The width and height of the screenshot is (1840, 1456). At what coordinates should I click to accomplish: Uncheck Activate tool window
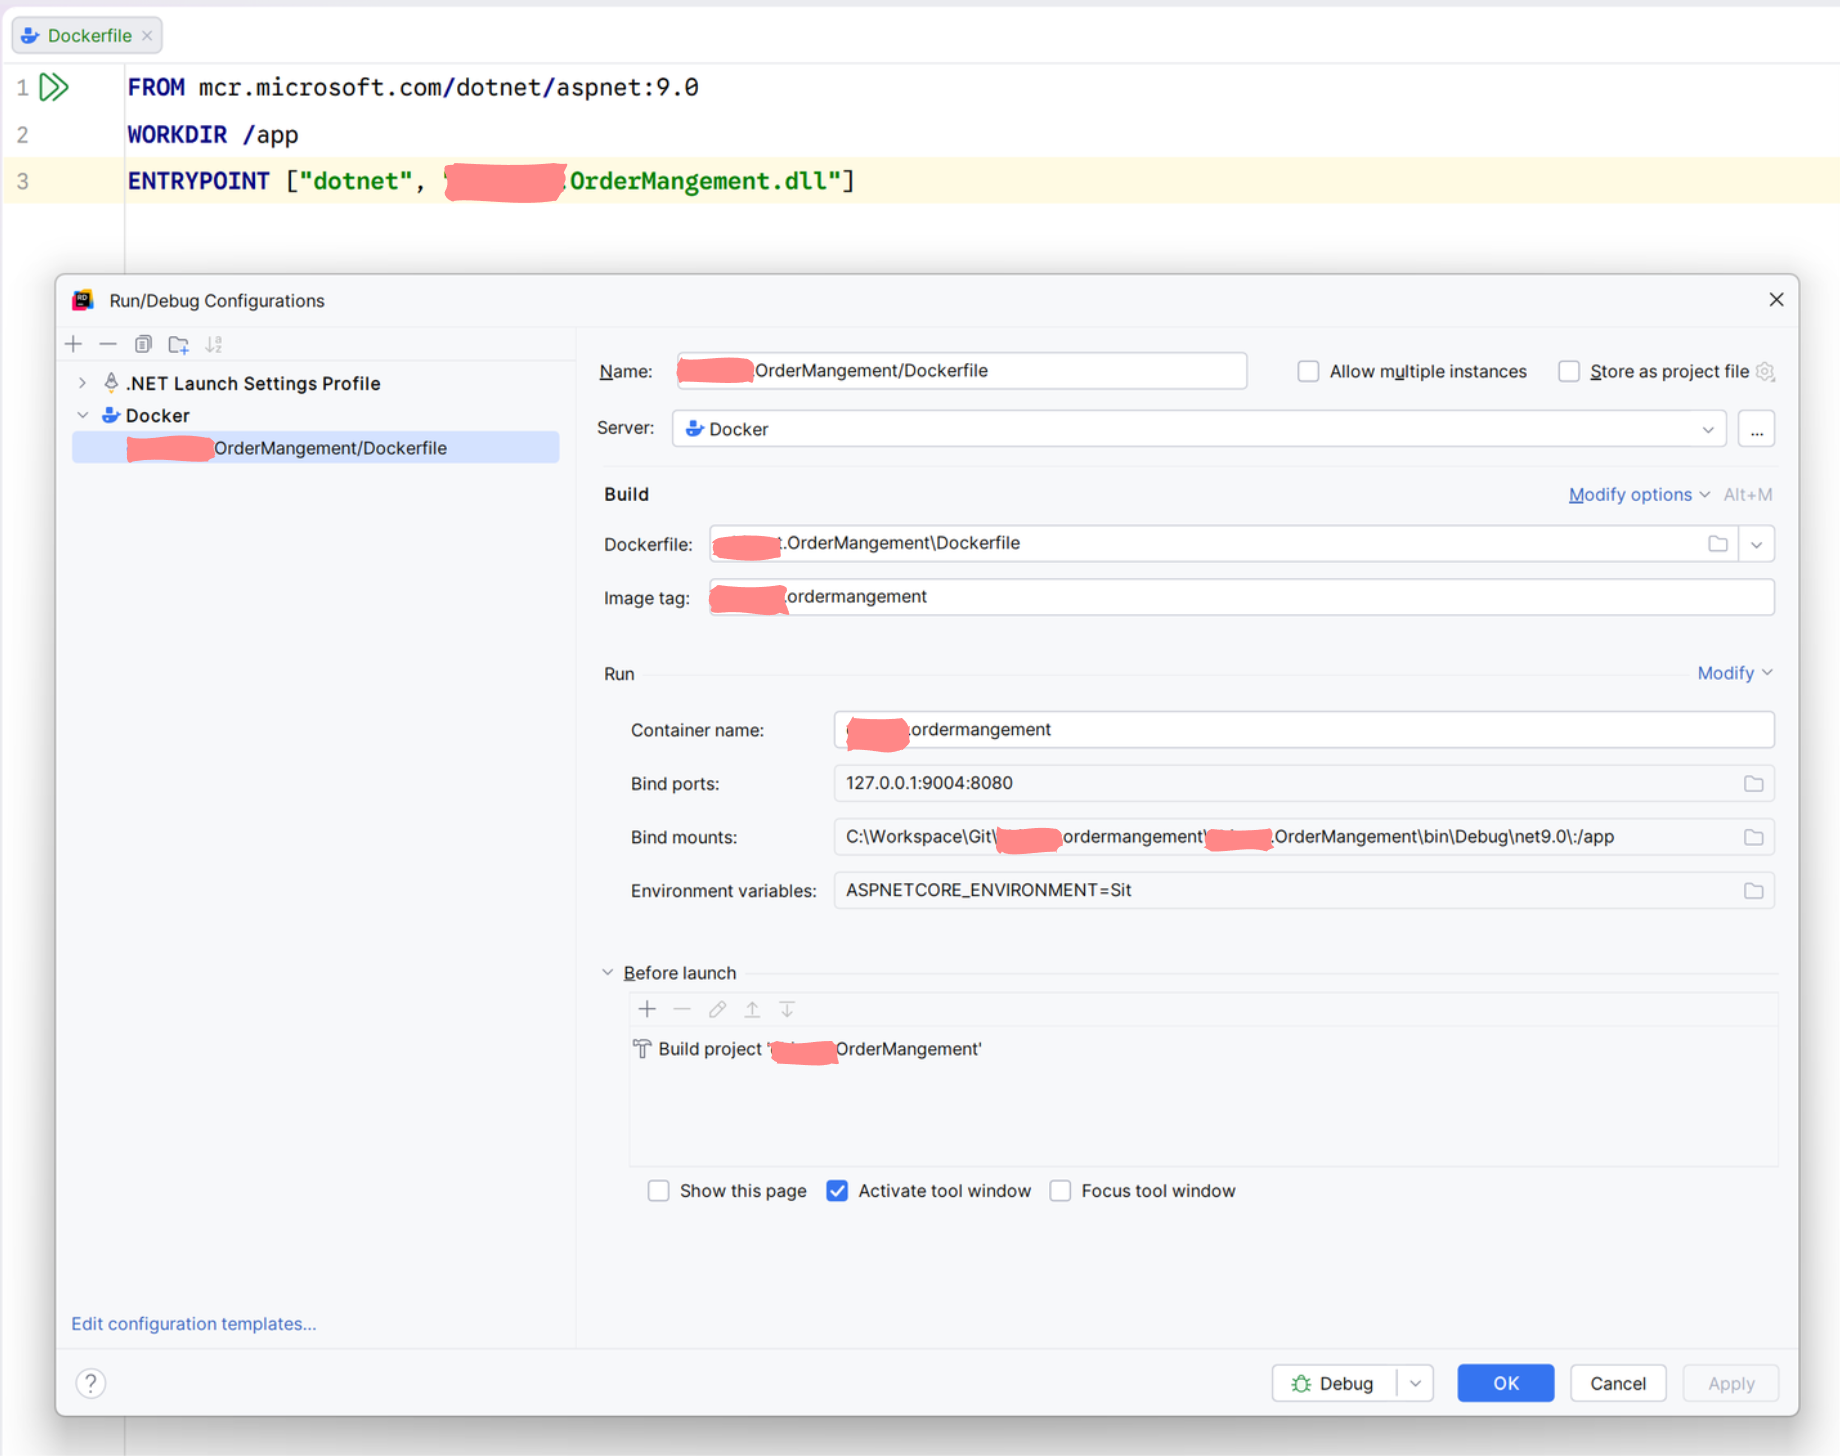click(837, 1191)
